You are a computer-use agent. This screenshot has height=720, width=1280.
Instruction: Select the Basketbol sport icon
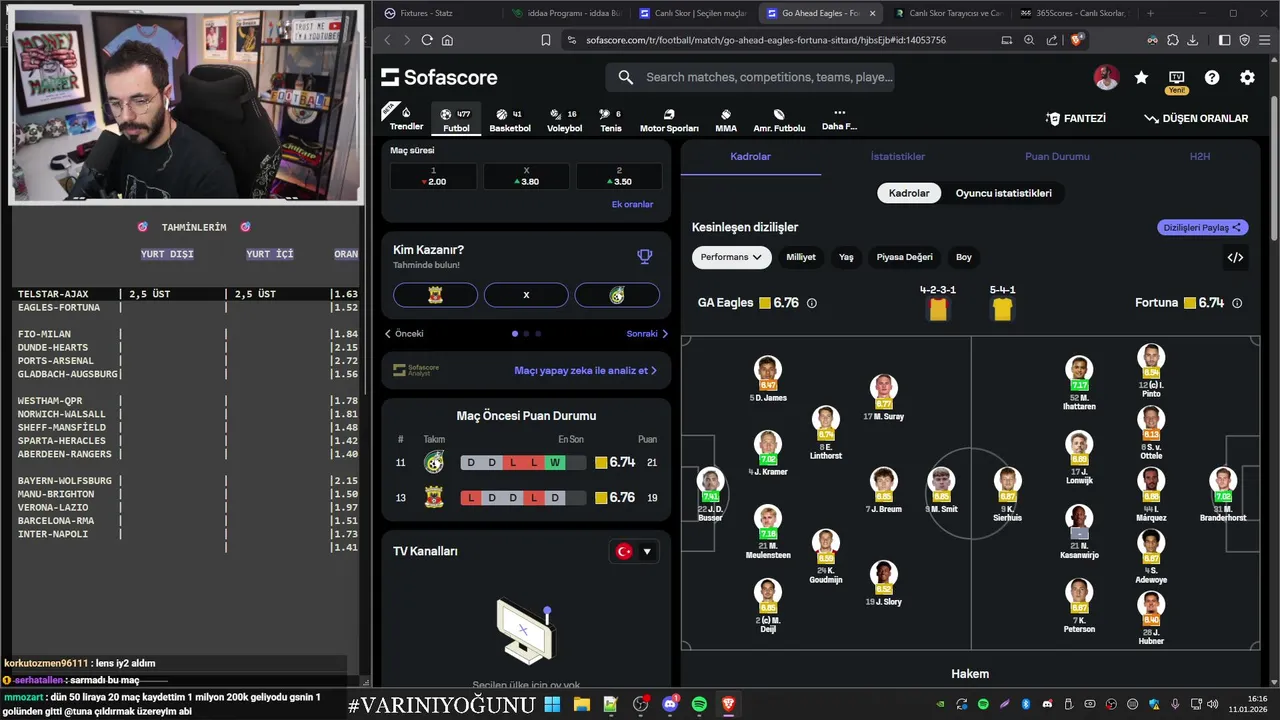[510, 120]
